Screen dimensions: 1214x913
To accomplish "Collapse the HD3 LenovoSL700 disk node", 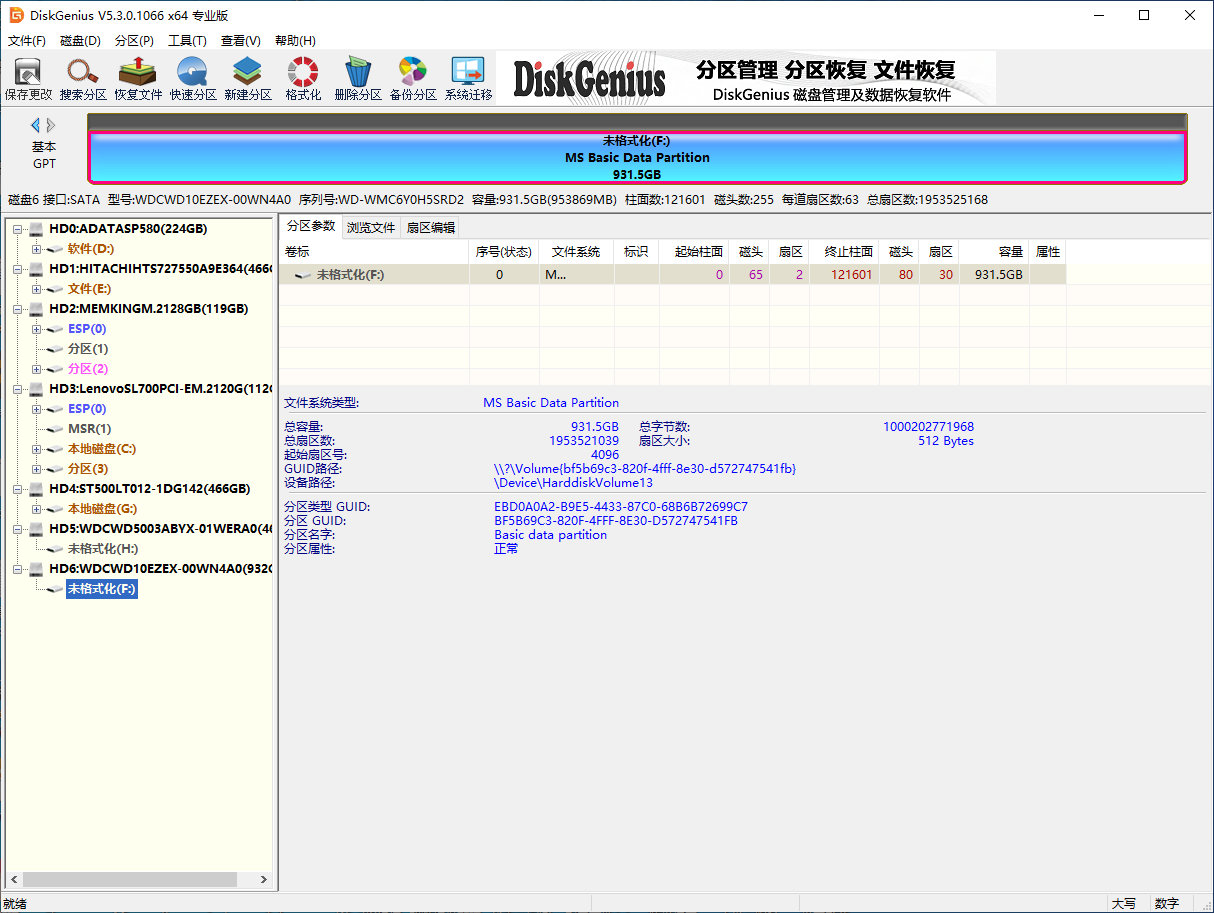I will [18, 389].
